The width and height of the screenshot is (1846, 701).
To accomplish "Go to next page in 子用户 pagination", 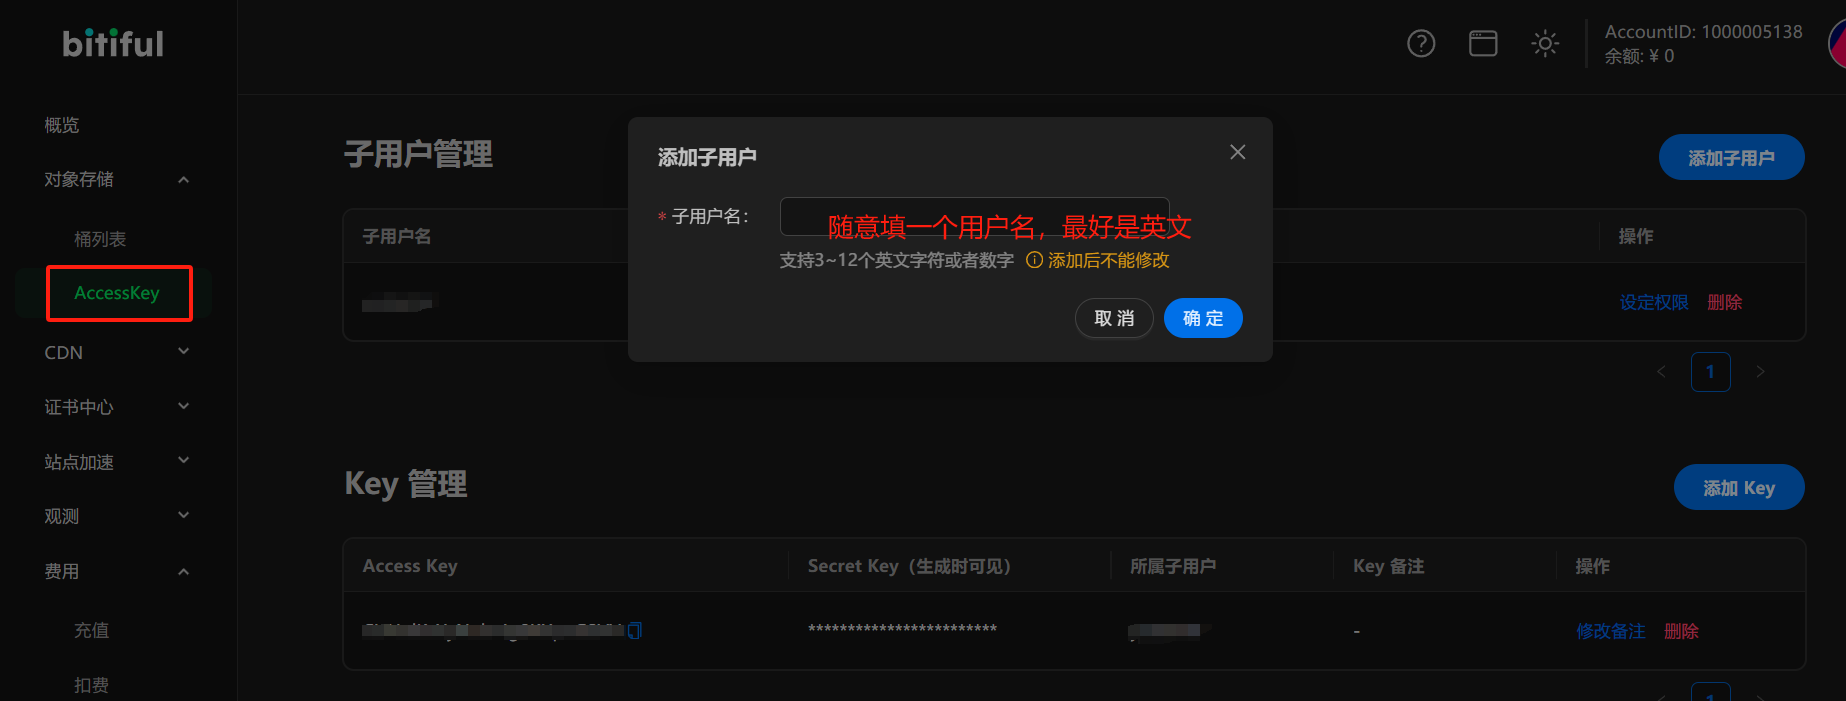I will (x=1760, y=372).
